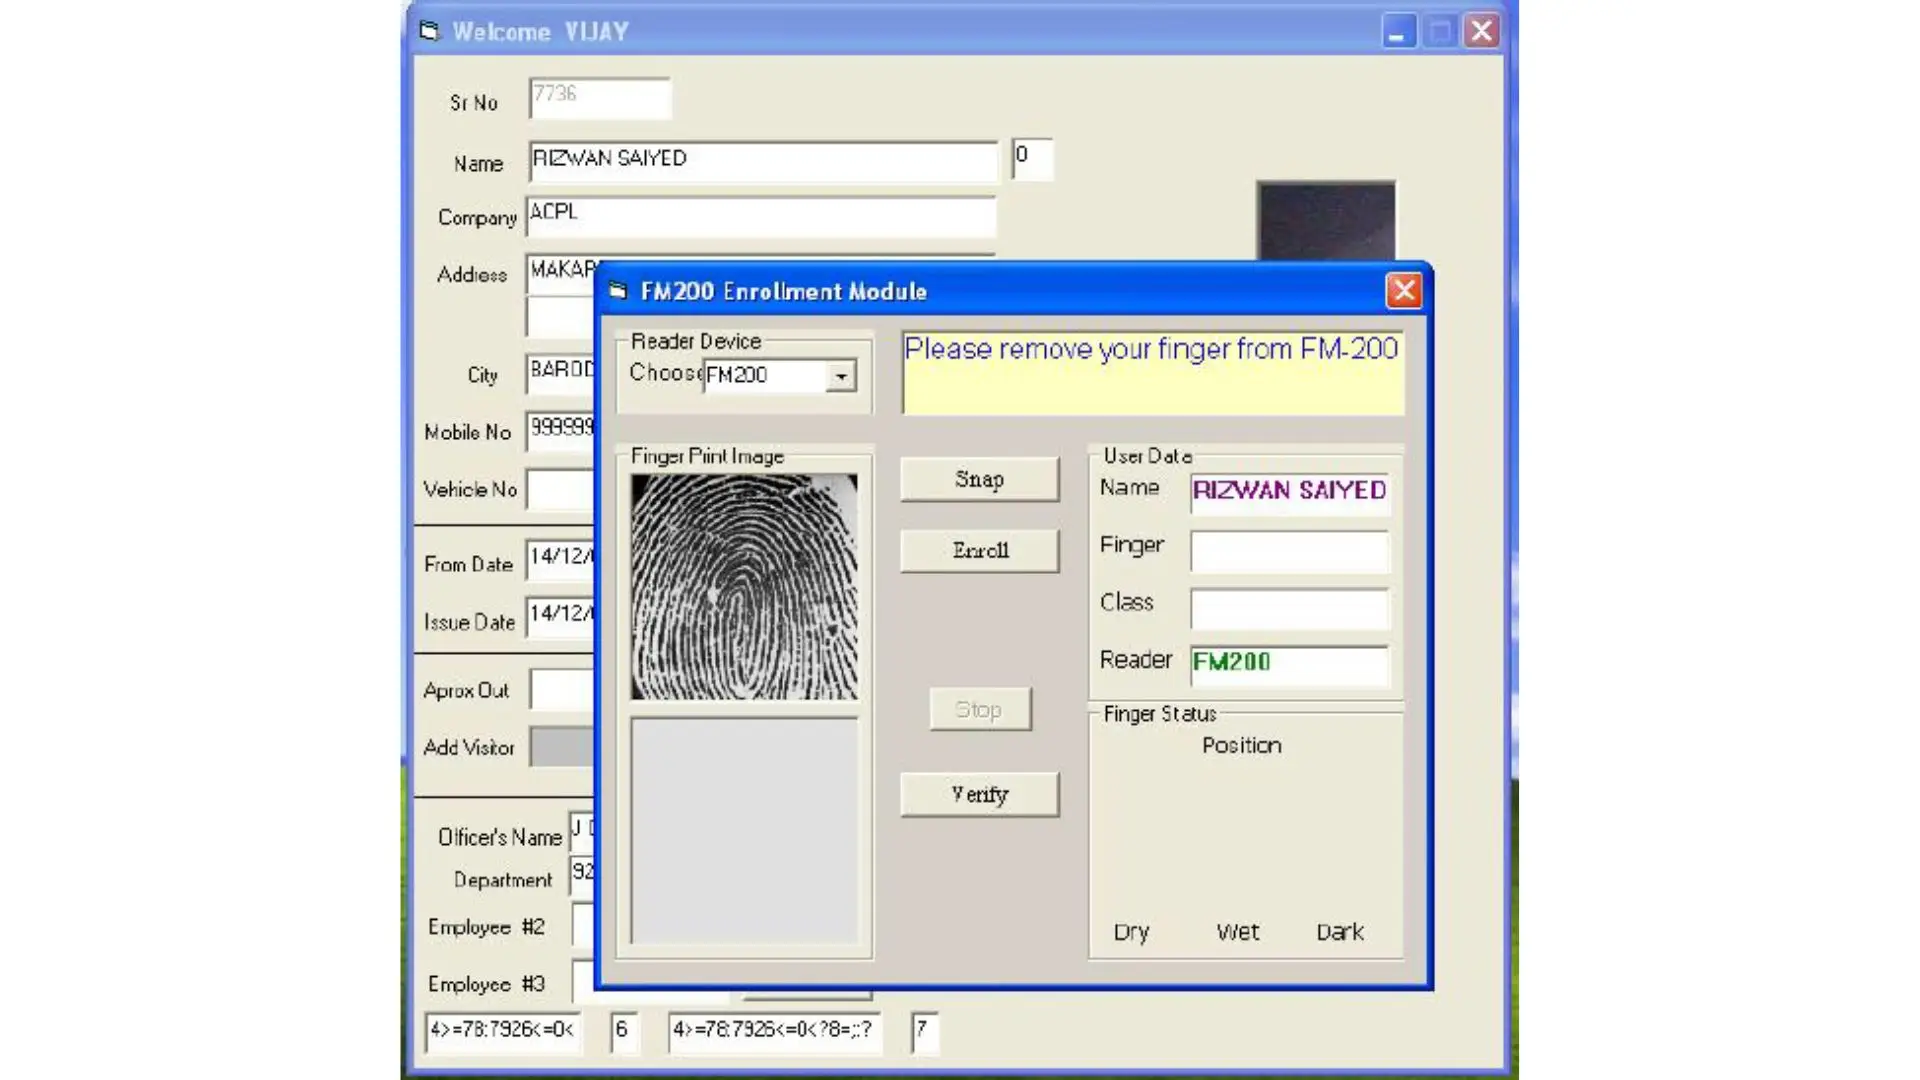Screen dimensions: 1920x1080
Task: Click the Verify button
Action: 979,794
